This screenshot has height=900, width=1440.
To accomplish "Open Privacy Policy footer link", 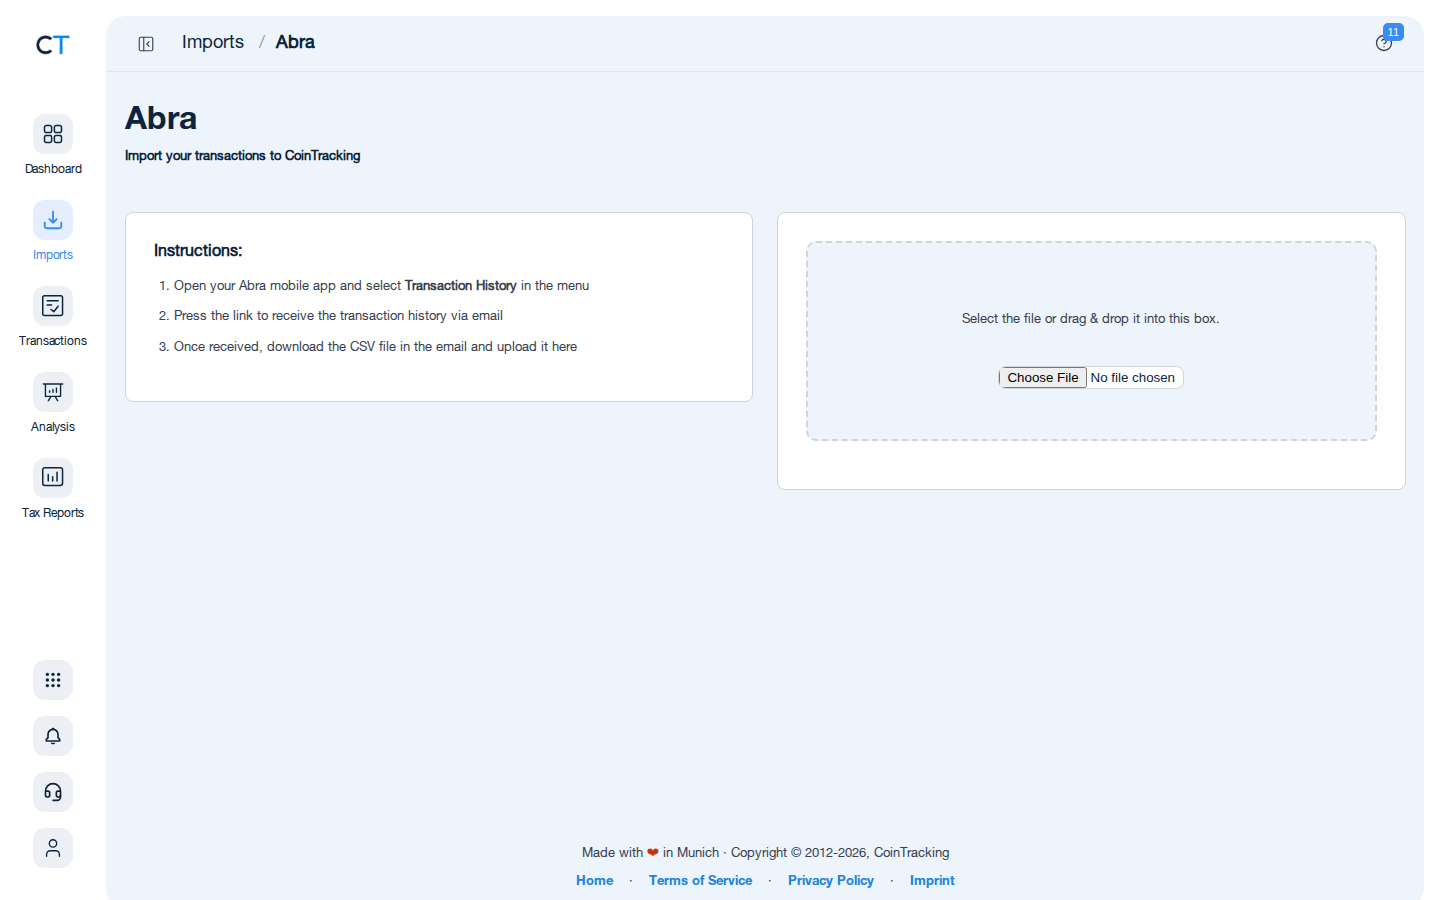I will [x=831, y=880].
